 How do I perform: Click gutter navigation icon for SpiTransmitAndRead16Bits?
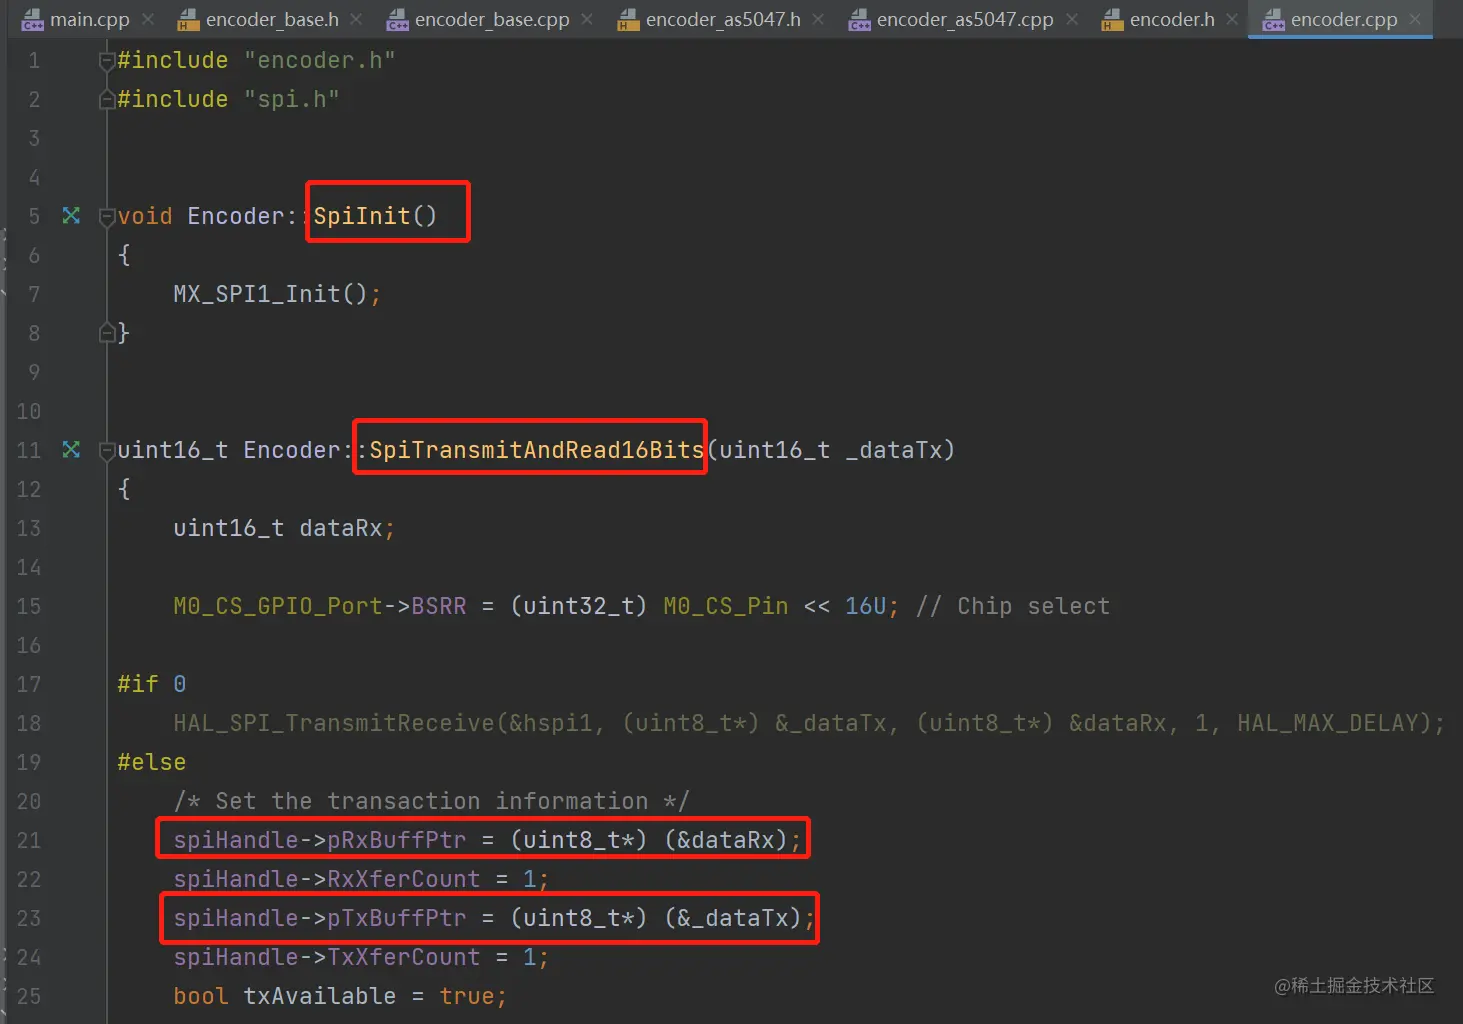pyautogui.click(x=71, y=449)
